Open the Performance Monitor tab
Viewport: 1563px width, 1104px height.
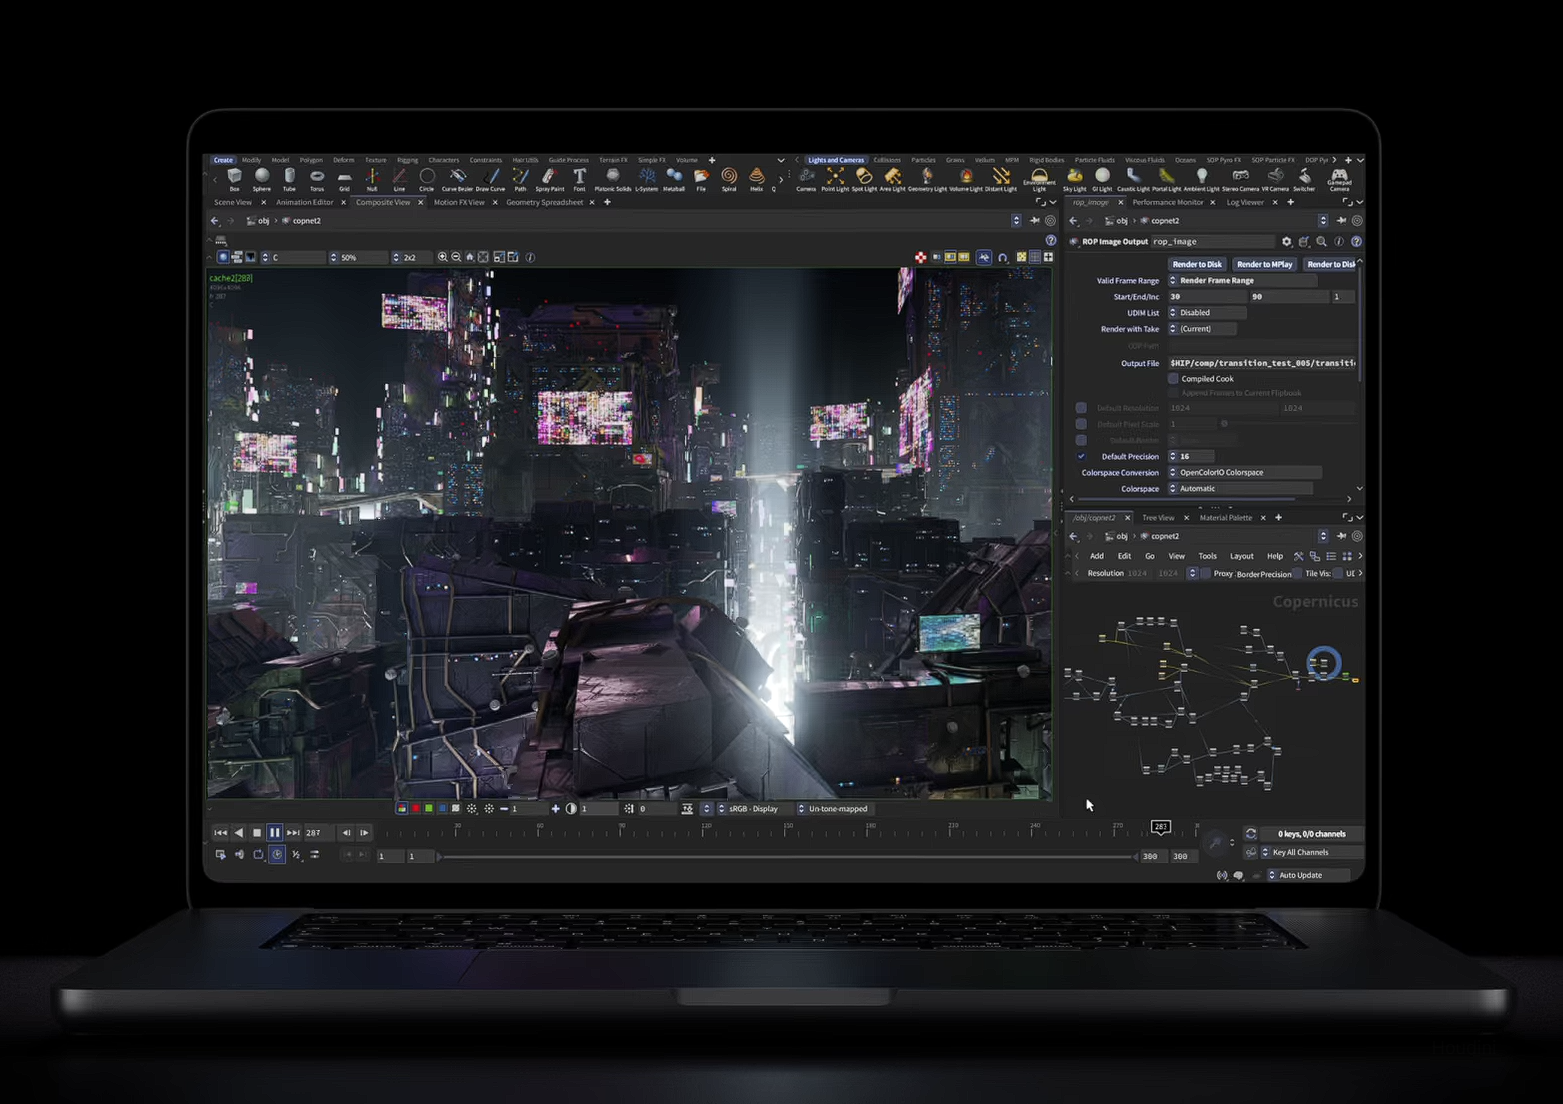(x=1168, y=202)
